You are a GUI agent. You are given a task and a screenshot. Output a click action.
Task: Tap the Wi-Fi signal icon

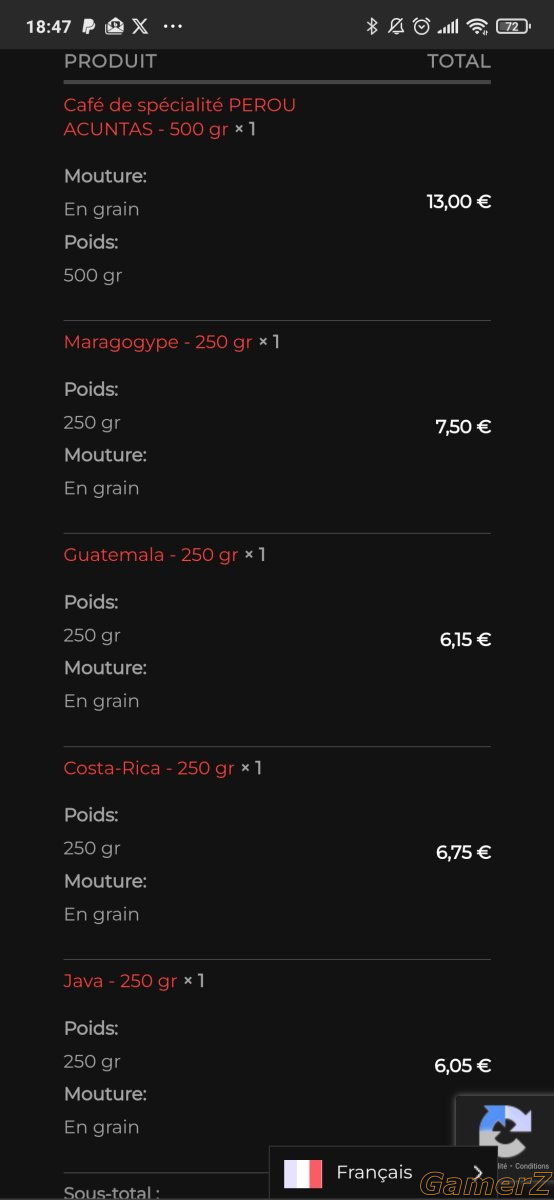point(477,27)
